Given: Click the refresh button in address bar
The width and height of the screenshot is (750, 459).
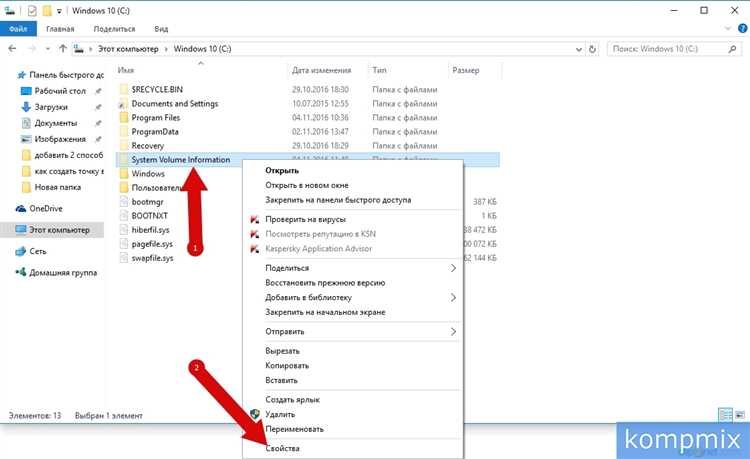Looking at the screenshot, I should [x=590, y=48].
